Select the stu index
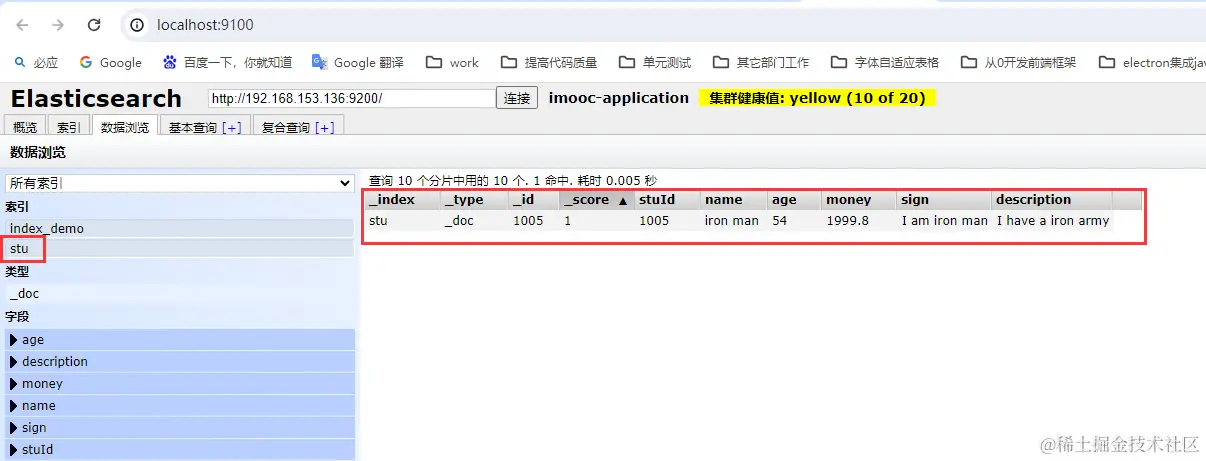 tap(180, 248)
